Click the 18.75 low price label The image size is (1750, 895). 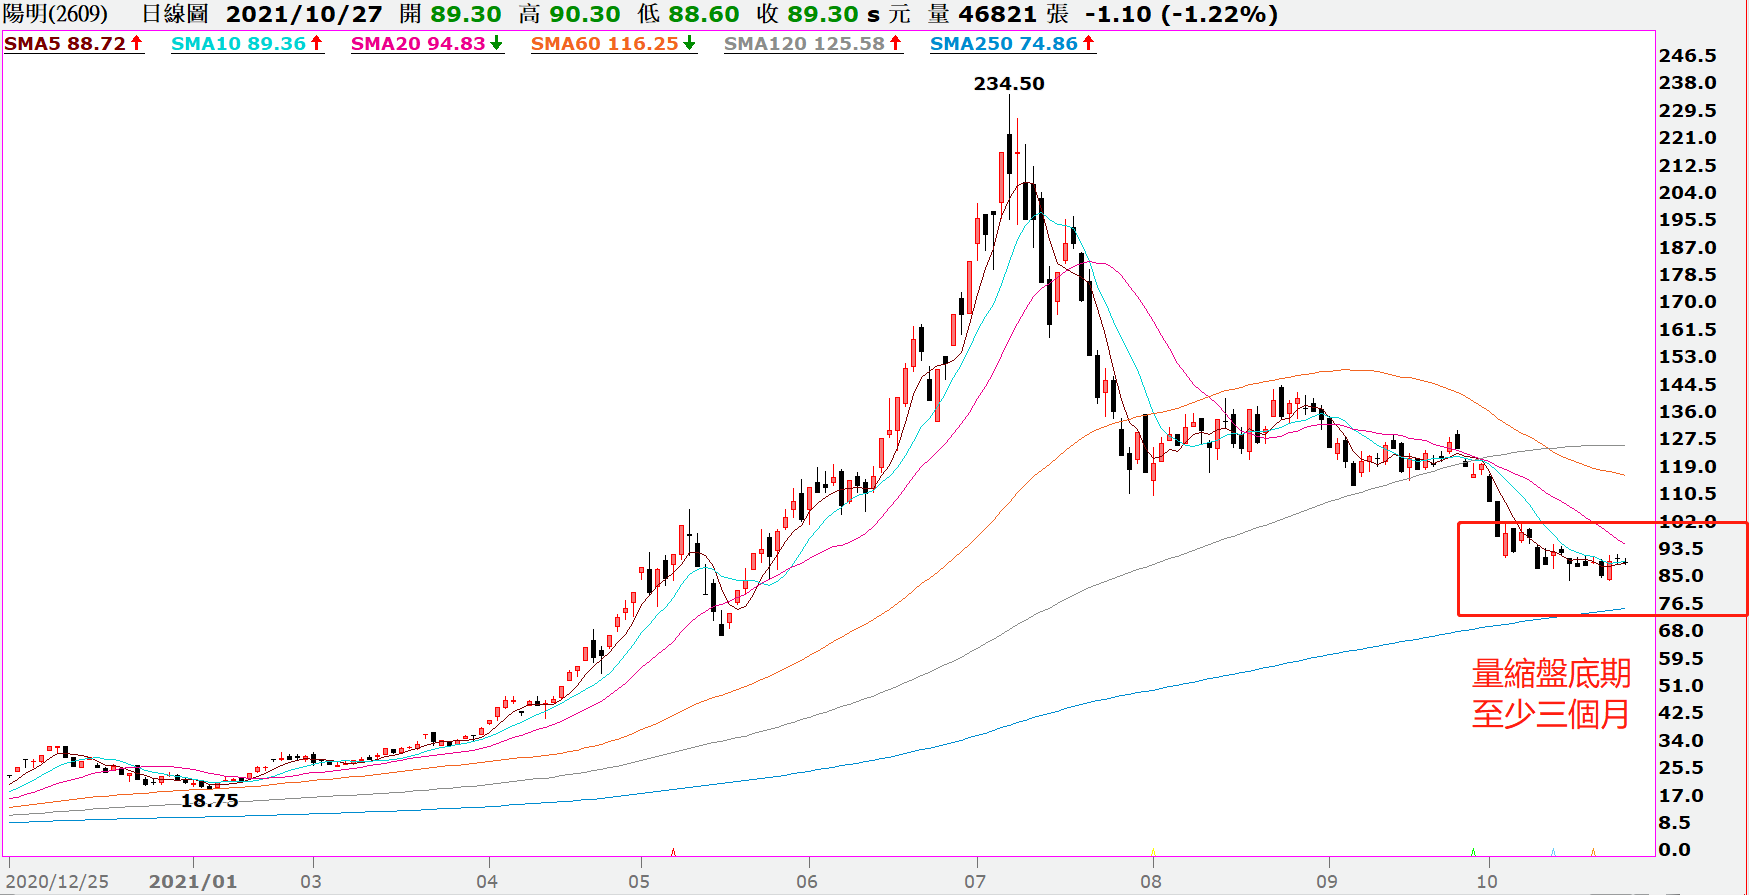coord(209,800)
